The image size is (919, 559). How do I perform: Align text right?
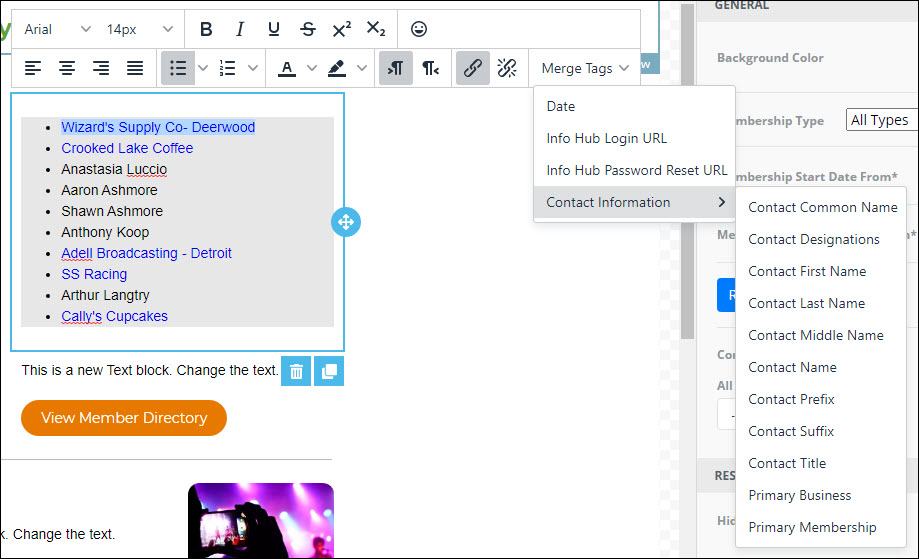pyautogui.click(x=101, y=69)
